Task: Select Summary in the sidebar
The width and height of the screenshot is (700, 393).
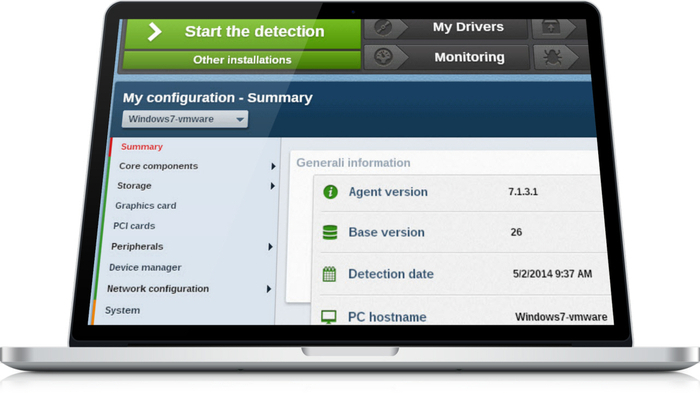Action: coord(142,146)
